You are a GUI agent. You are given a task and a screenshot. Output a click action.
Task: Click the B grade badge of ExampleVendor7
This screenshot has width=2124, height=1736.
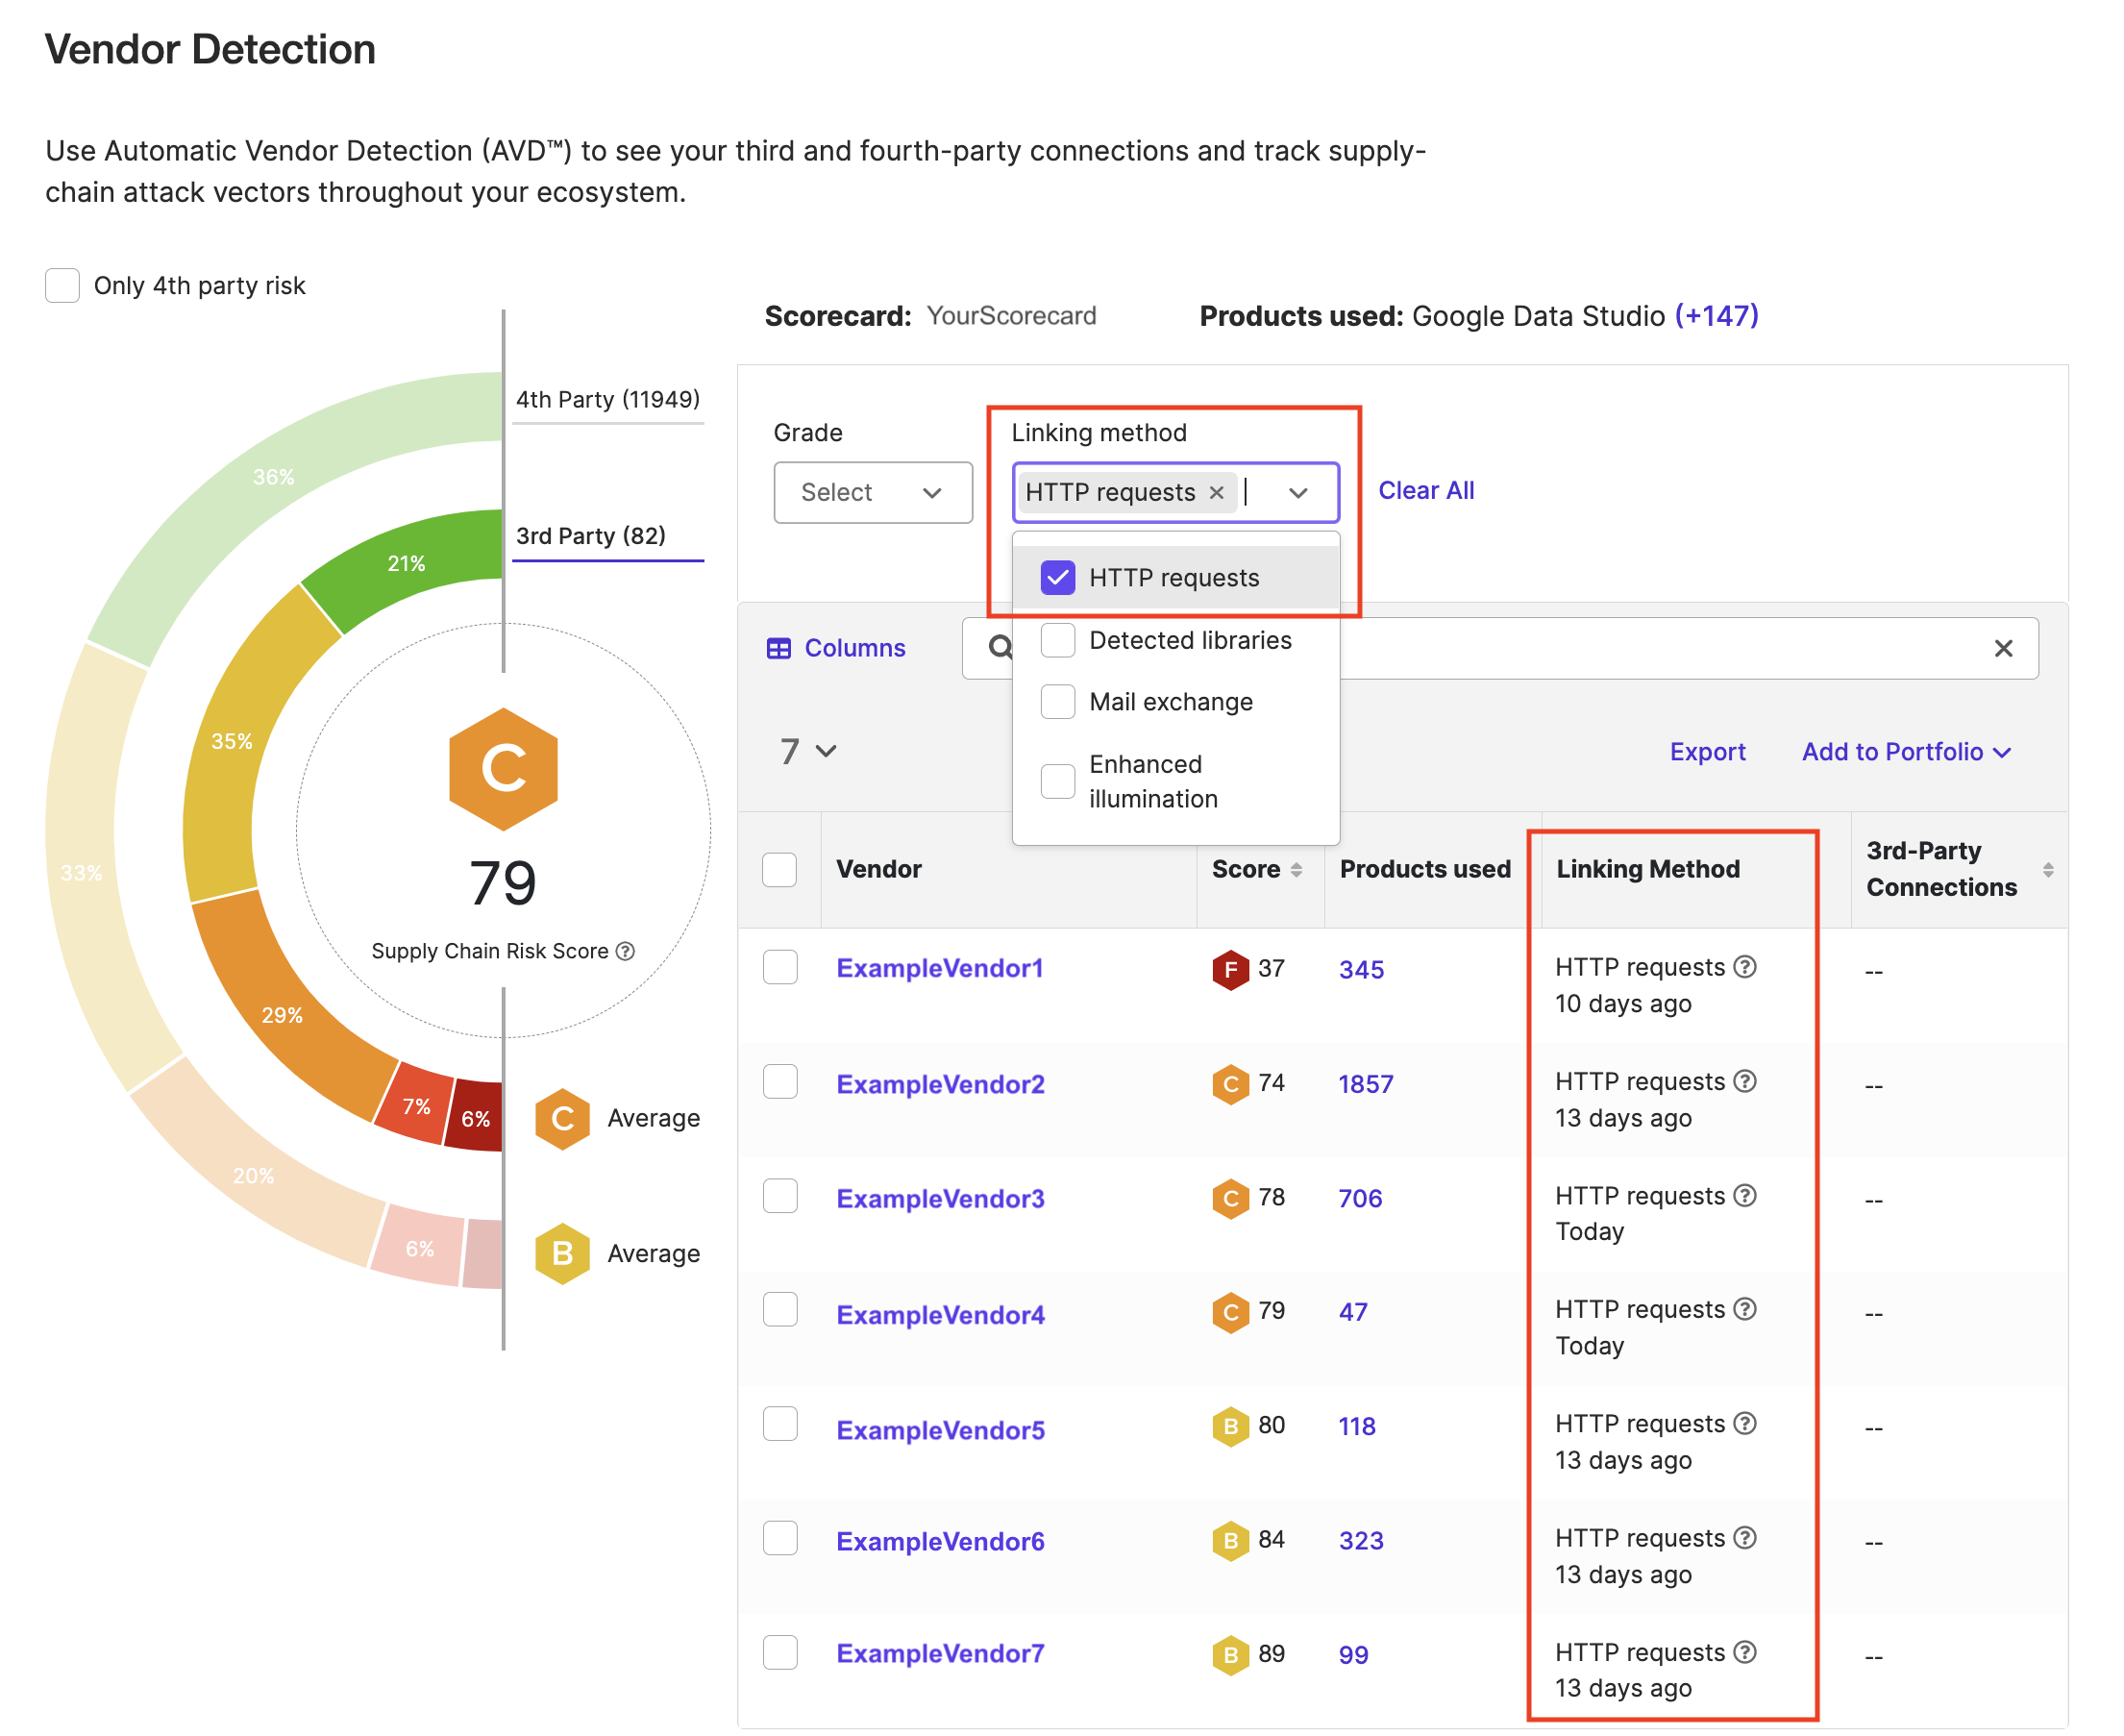1230,1655
